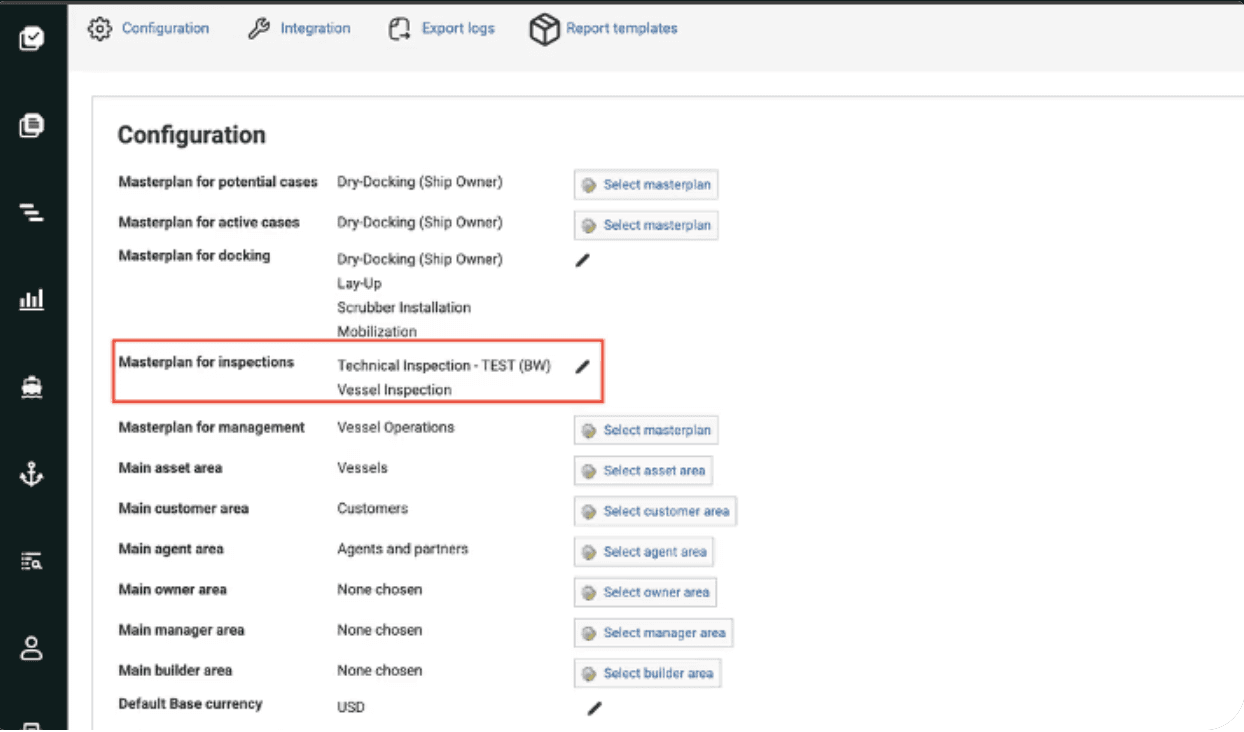1244x732 pixels.
Task: Open the Configuration section
Action: (x=150, y=28)
